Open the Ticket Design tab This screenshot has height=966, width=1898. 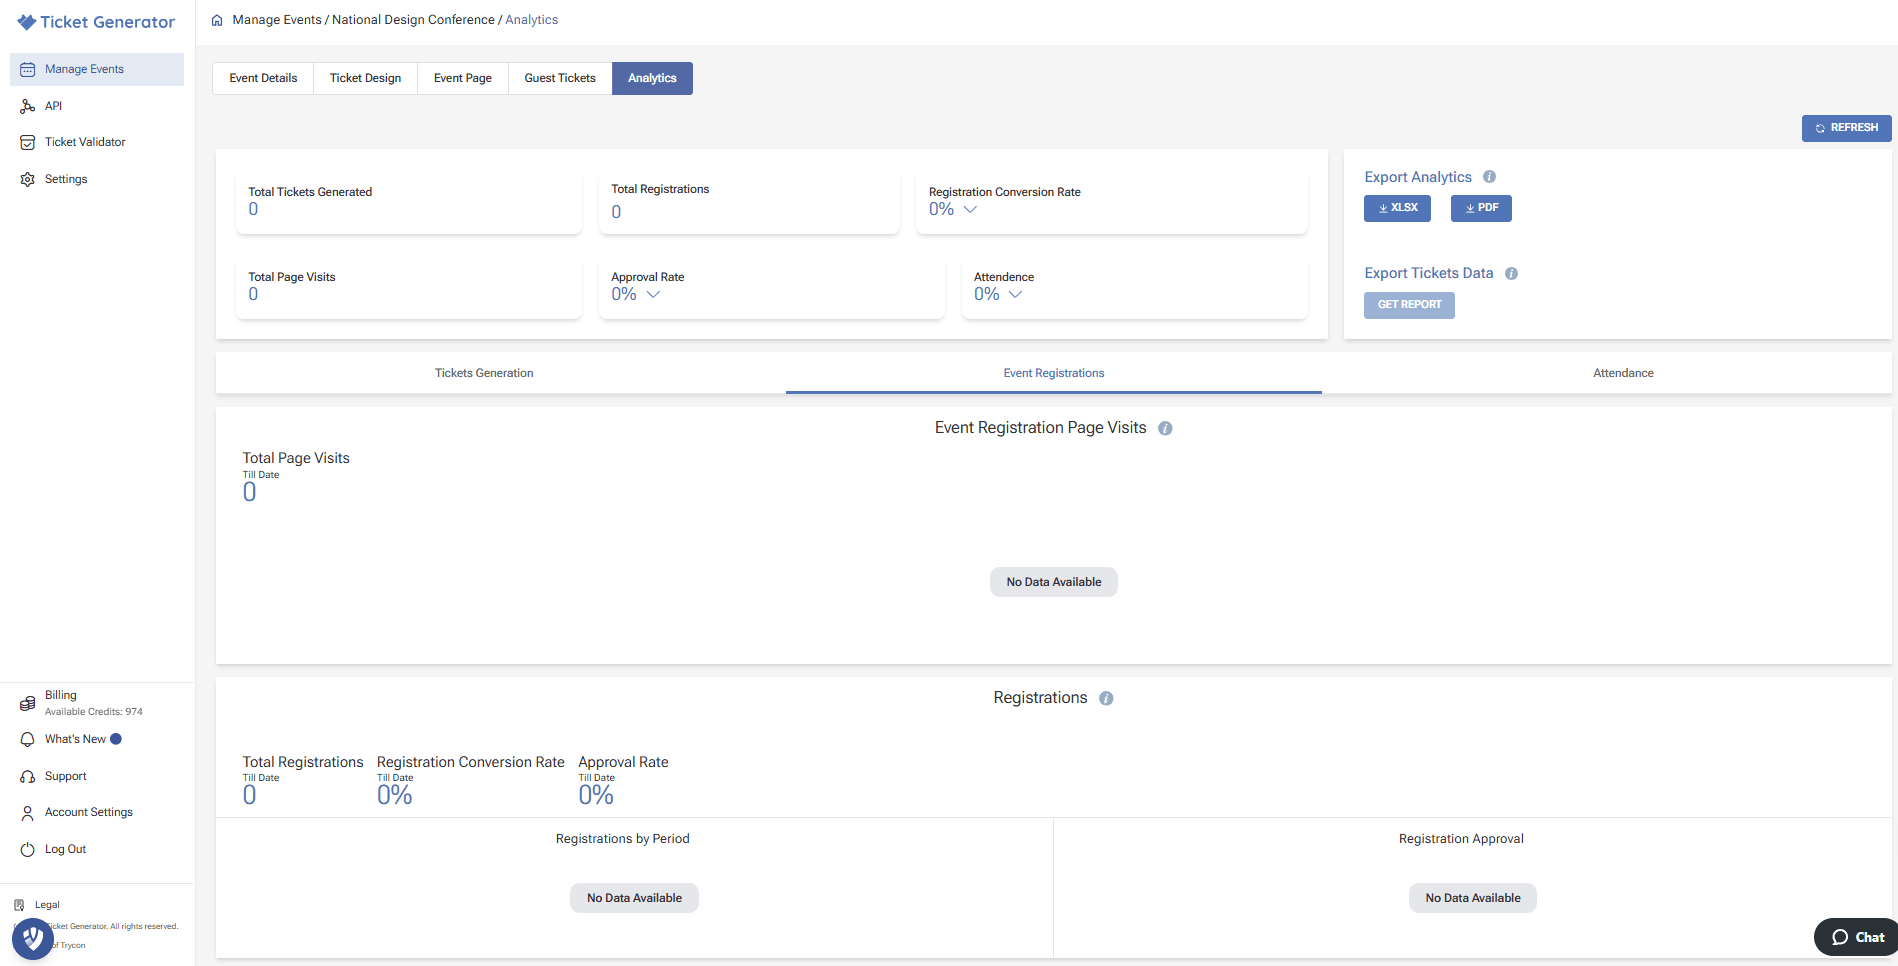tap(366, 79)
